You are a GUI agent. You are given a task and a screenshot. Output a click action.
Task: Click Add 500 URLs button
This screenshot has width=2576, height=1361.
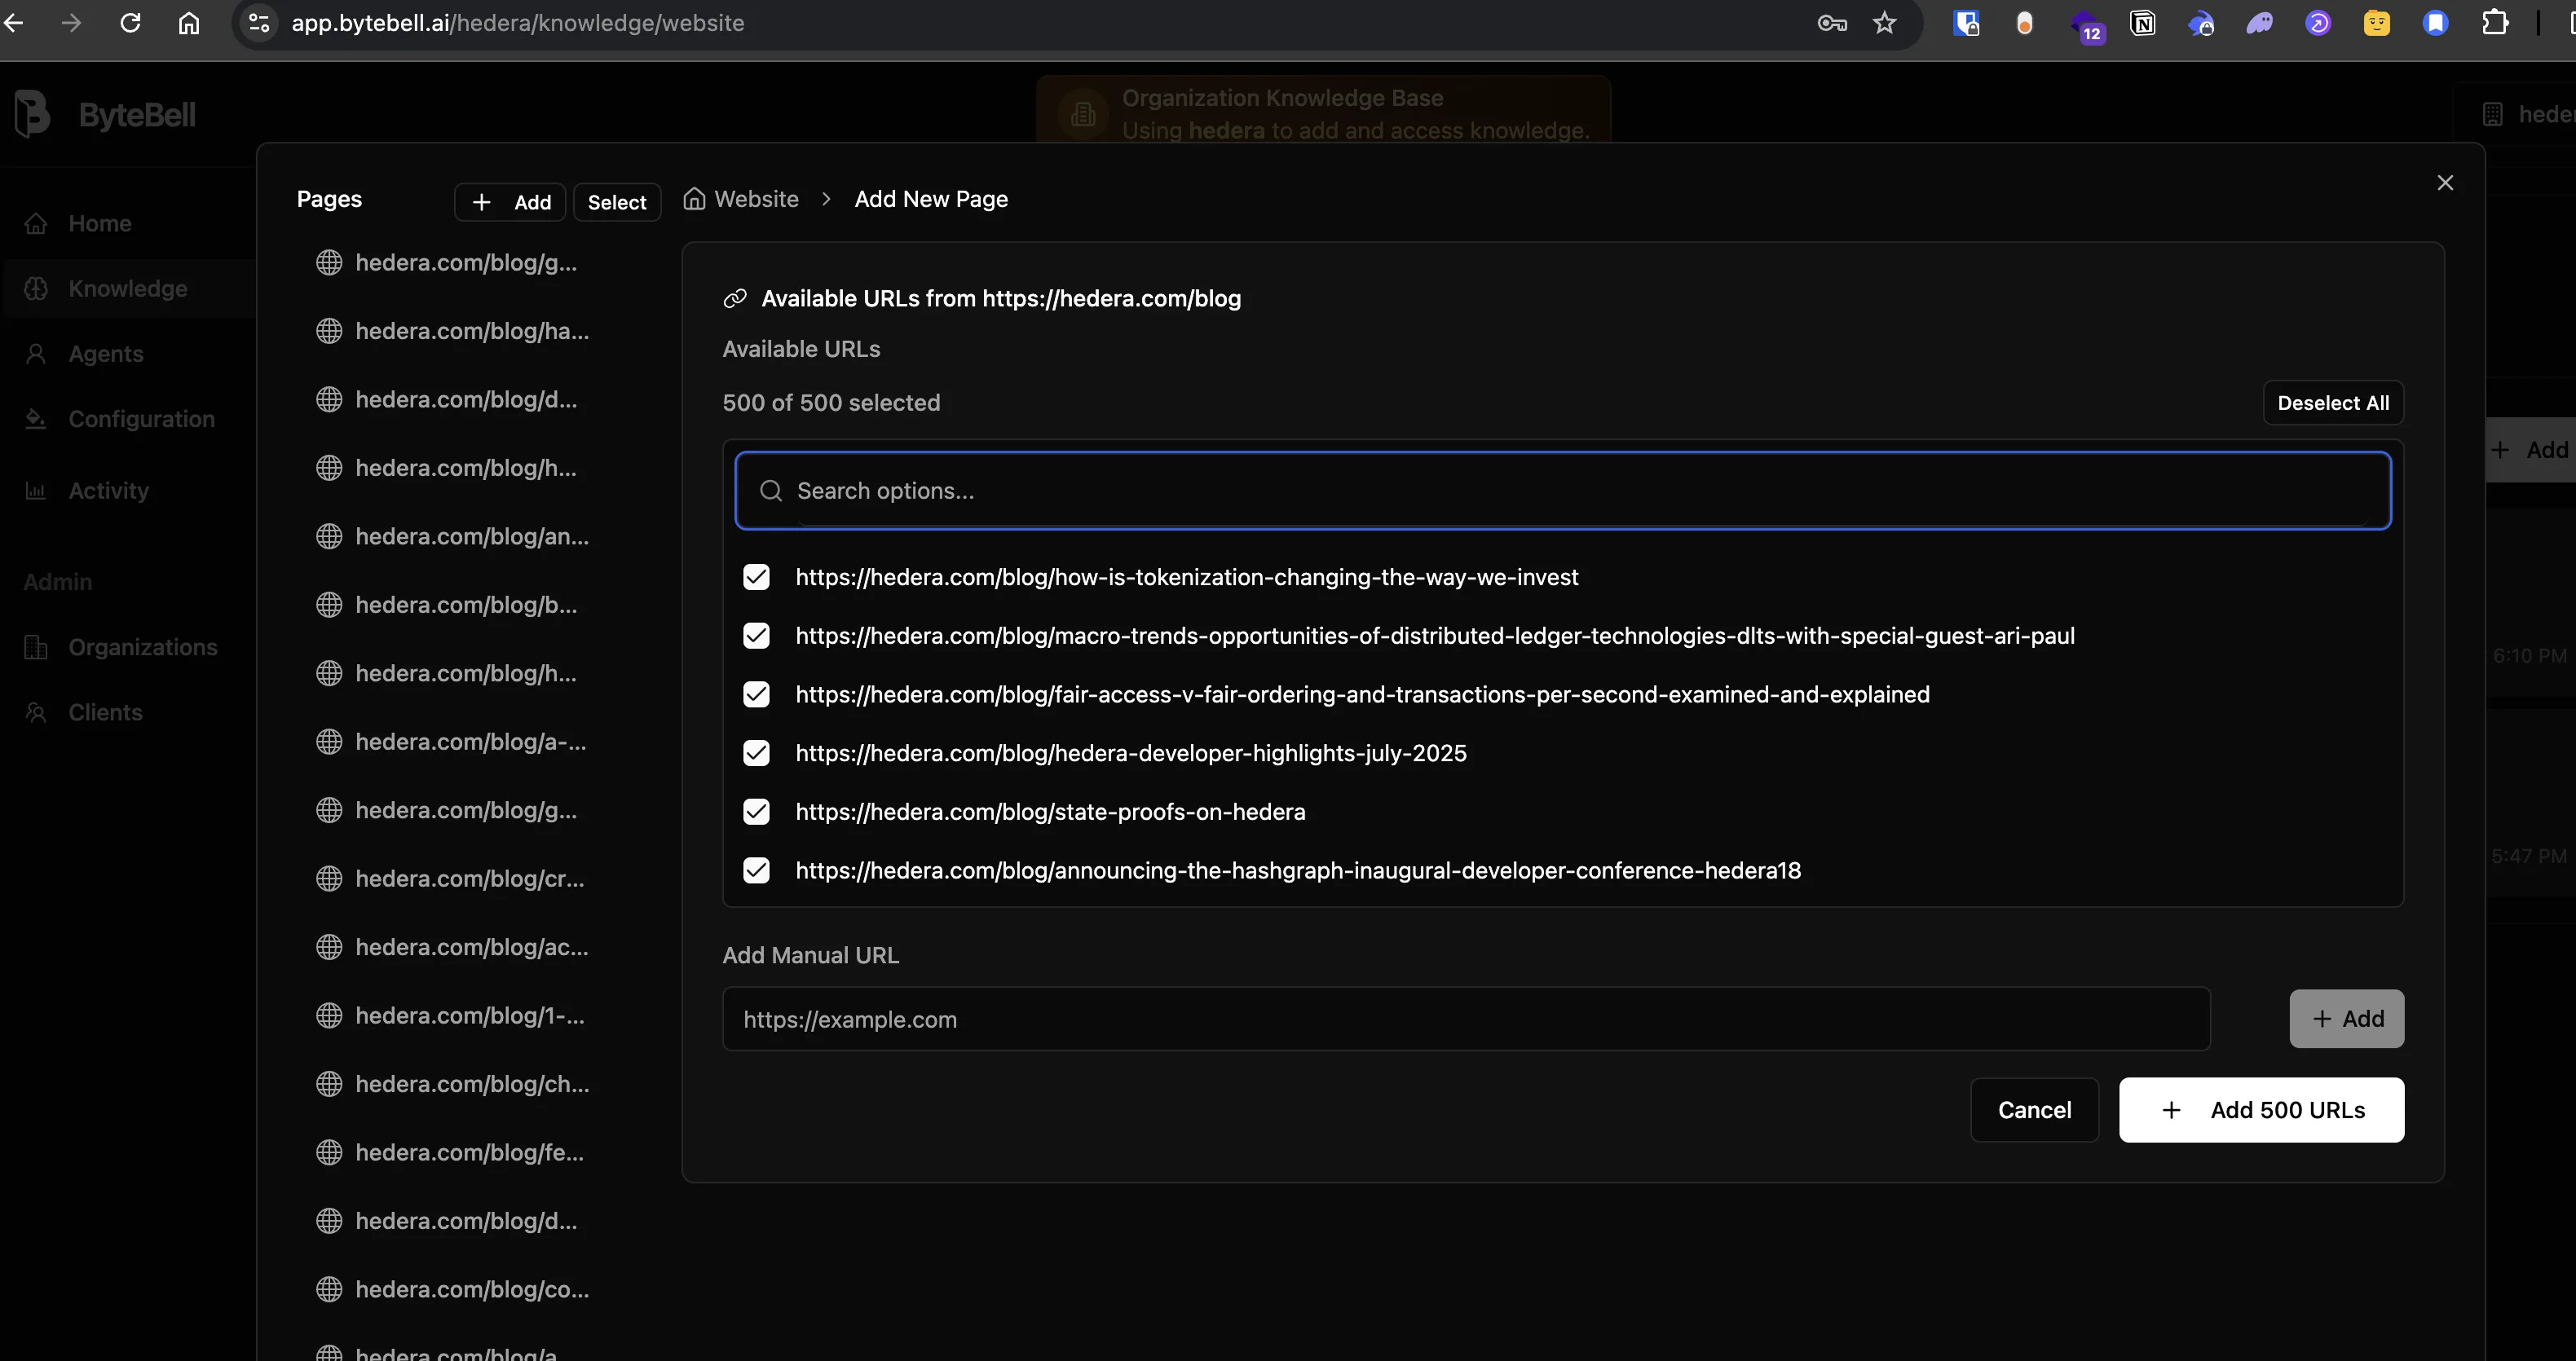pyautogui.click(x=2261, y=1109)
